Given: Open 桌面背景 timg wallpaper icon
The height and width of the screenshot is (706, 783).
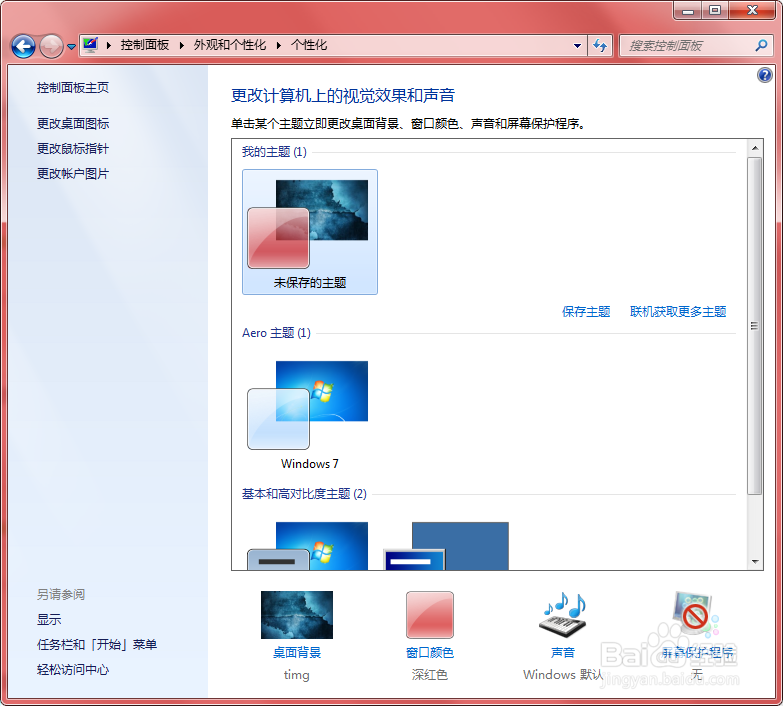Looking at the screenshot, I should 297,615.
